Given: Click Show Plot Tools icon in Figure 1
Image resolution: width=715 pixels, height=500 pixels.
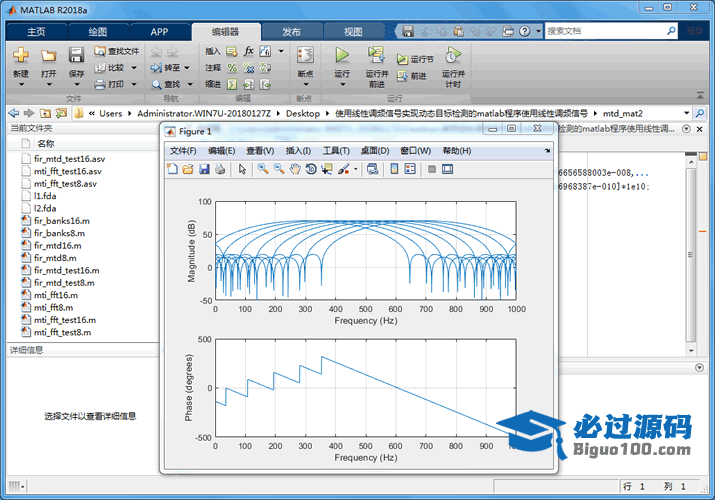Looking at the screenshot, I should [447, 169].
